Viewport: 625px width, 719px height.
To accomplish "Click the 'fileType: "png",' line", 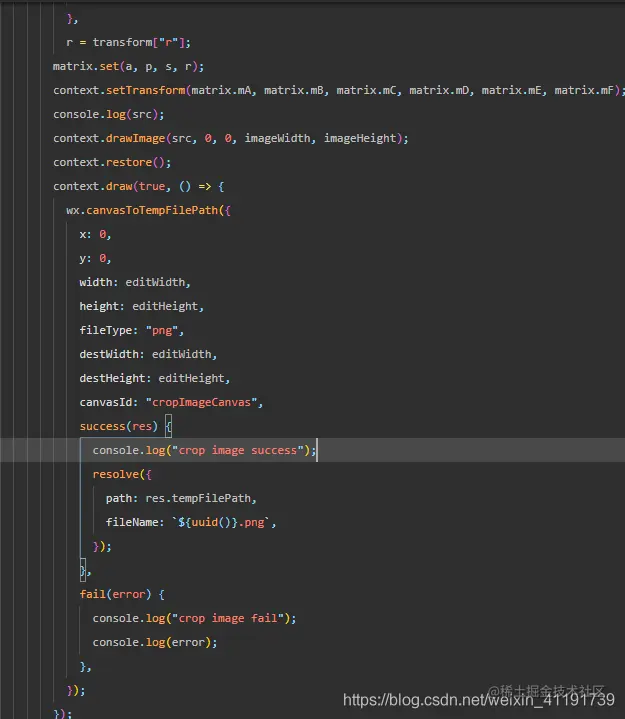I will click(132, 330).
